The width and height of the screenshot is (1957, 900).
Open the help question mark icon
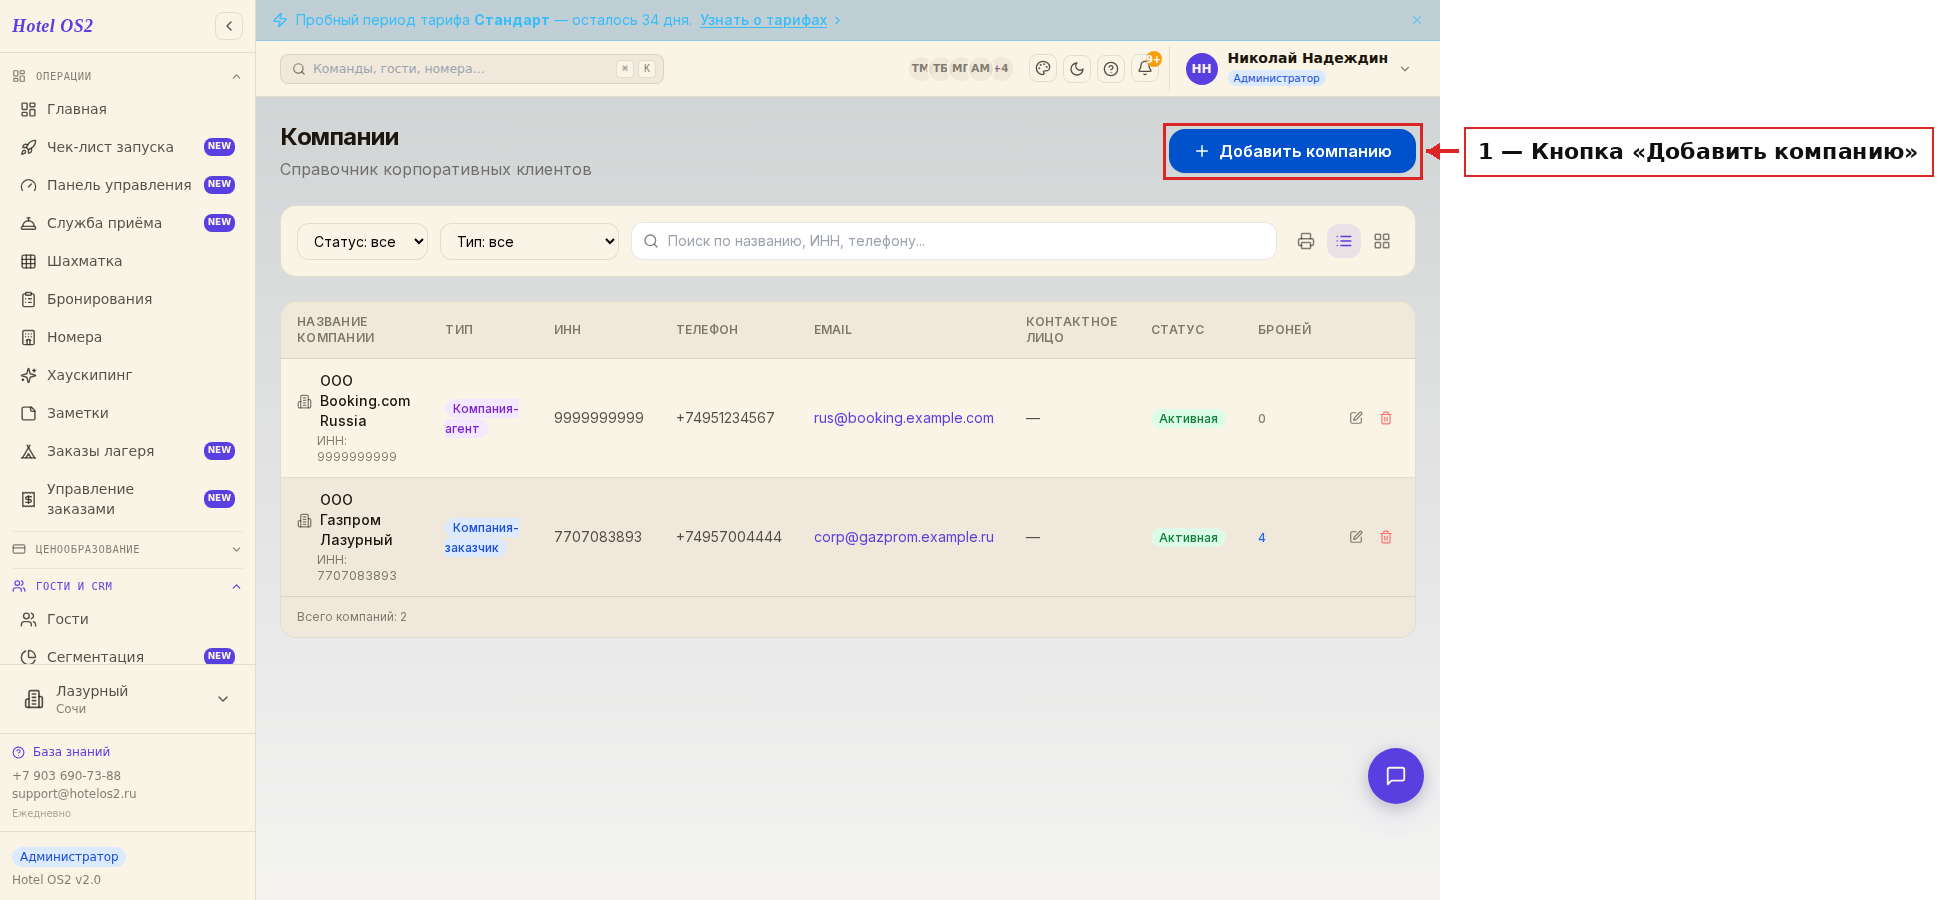point(1111,69)
